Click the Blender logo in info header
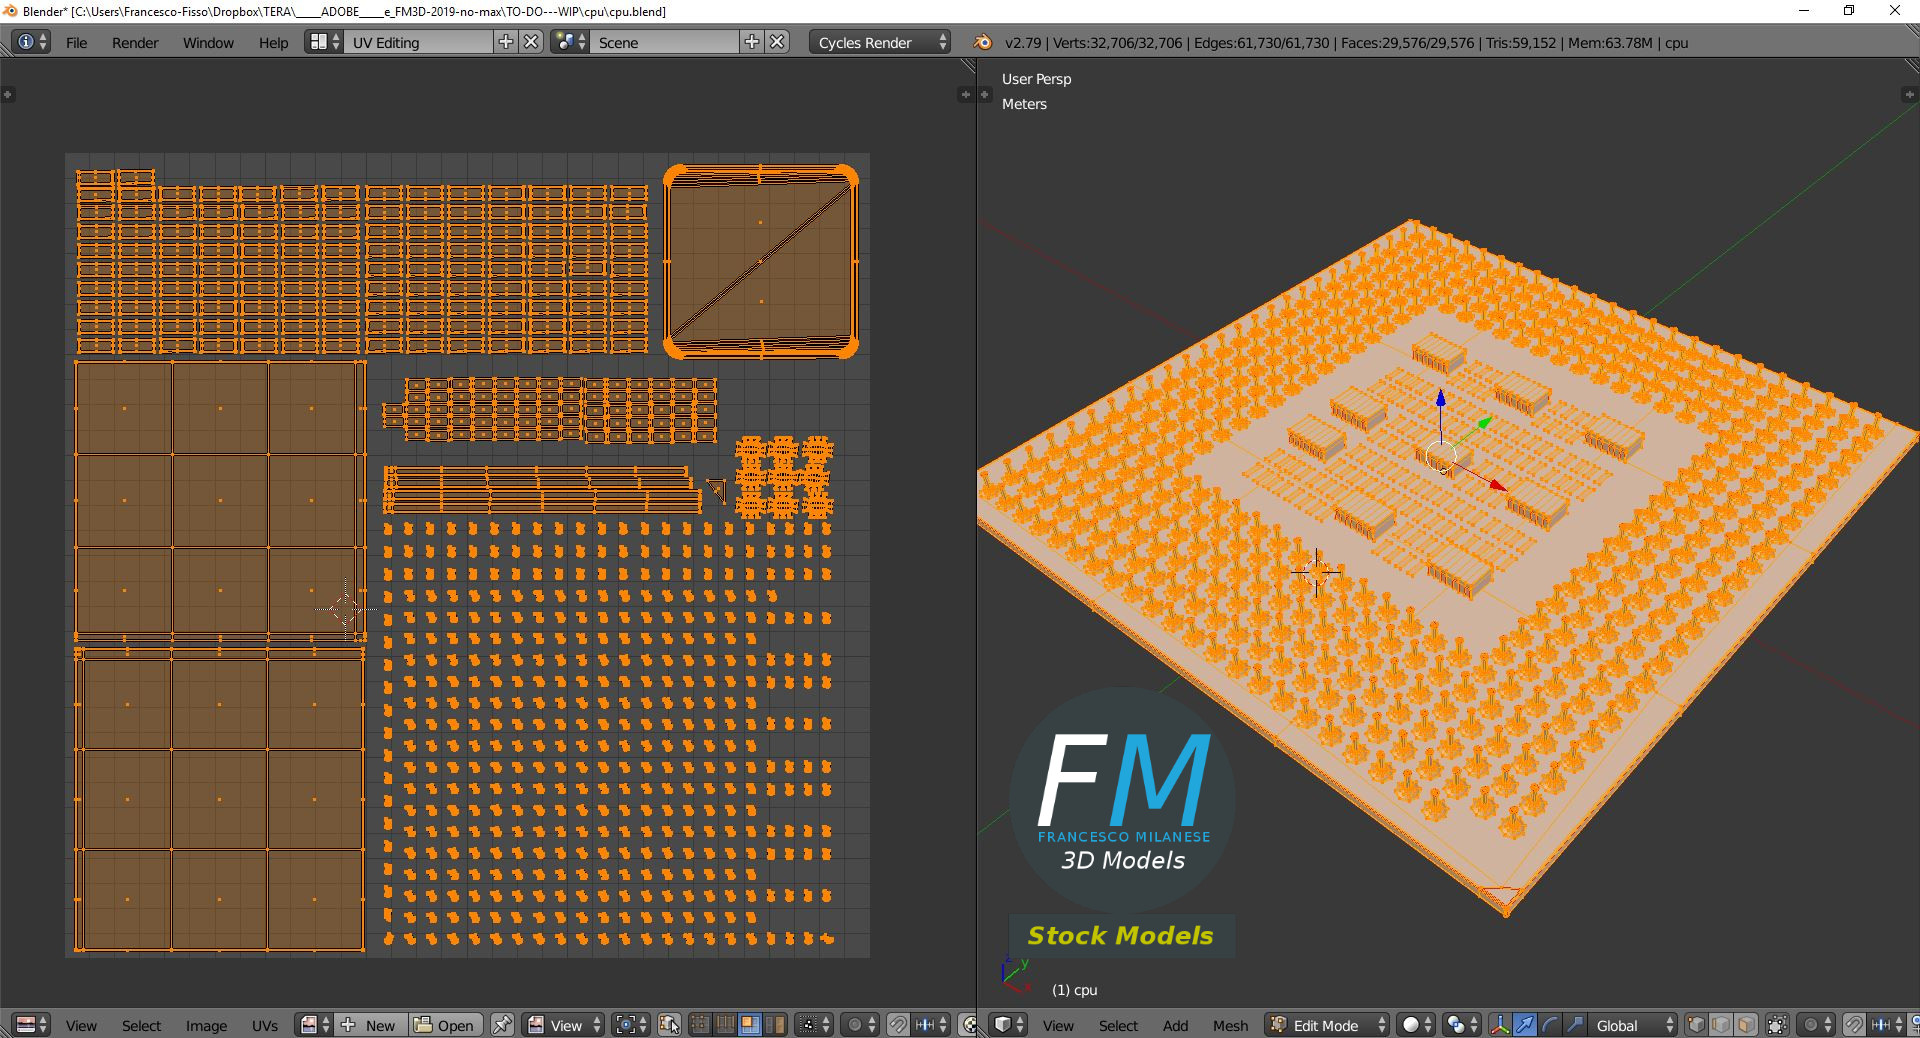 (983, 42)
